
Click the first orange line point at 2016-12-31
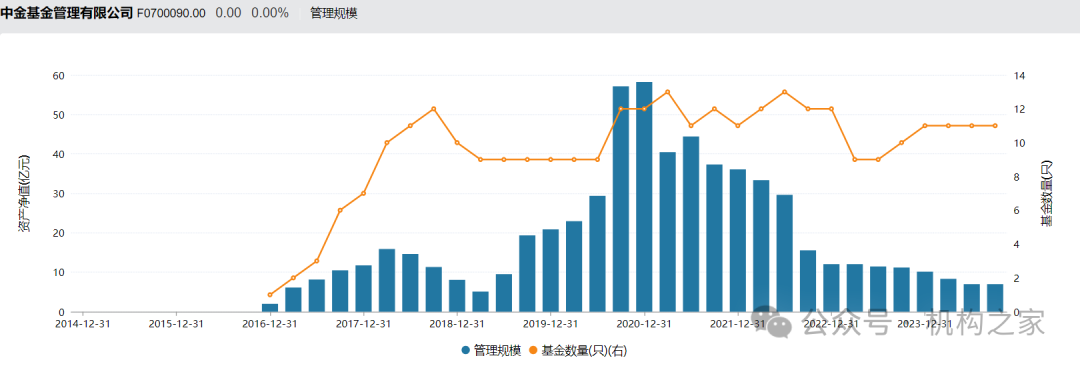270,295
